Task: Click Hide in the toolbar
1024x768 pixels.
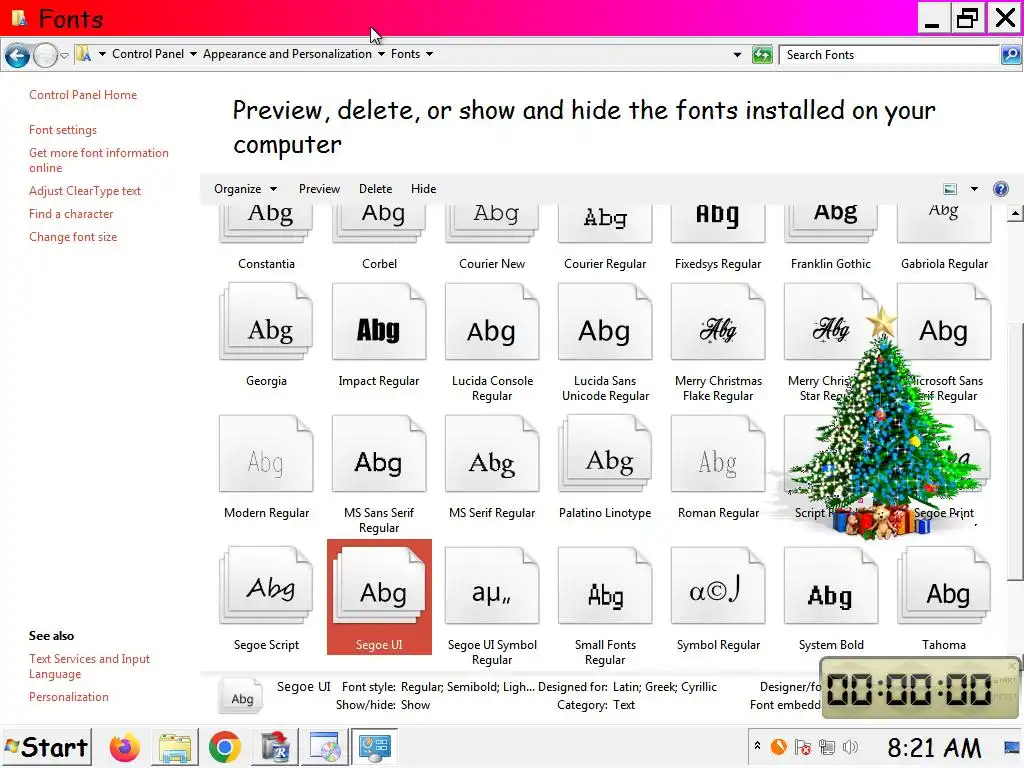Action: (x=423, y=189)
